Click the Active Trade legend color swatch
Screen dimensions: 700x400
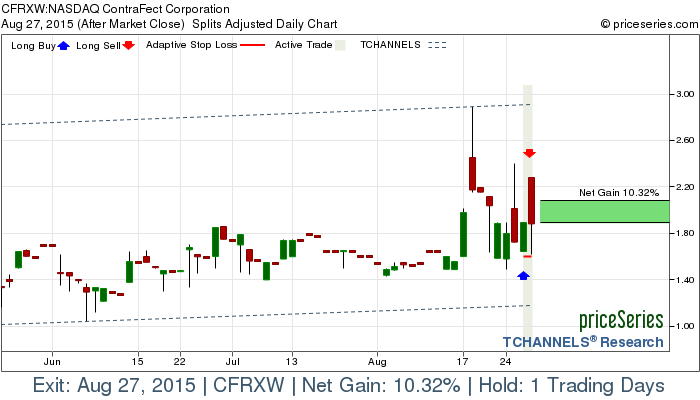(x=340, y=45)
